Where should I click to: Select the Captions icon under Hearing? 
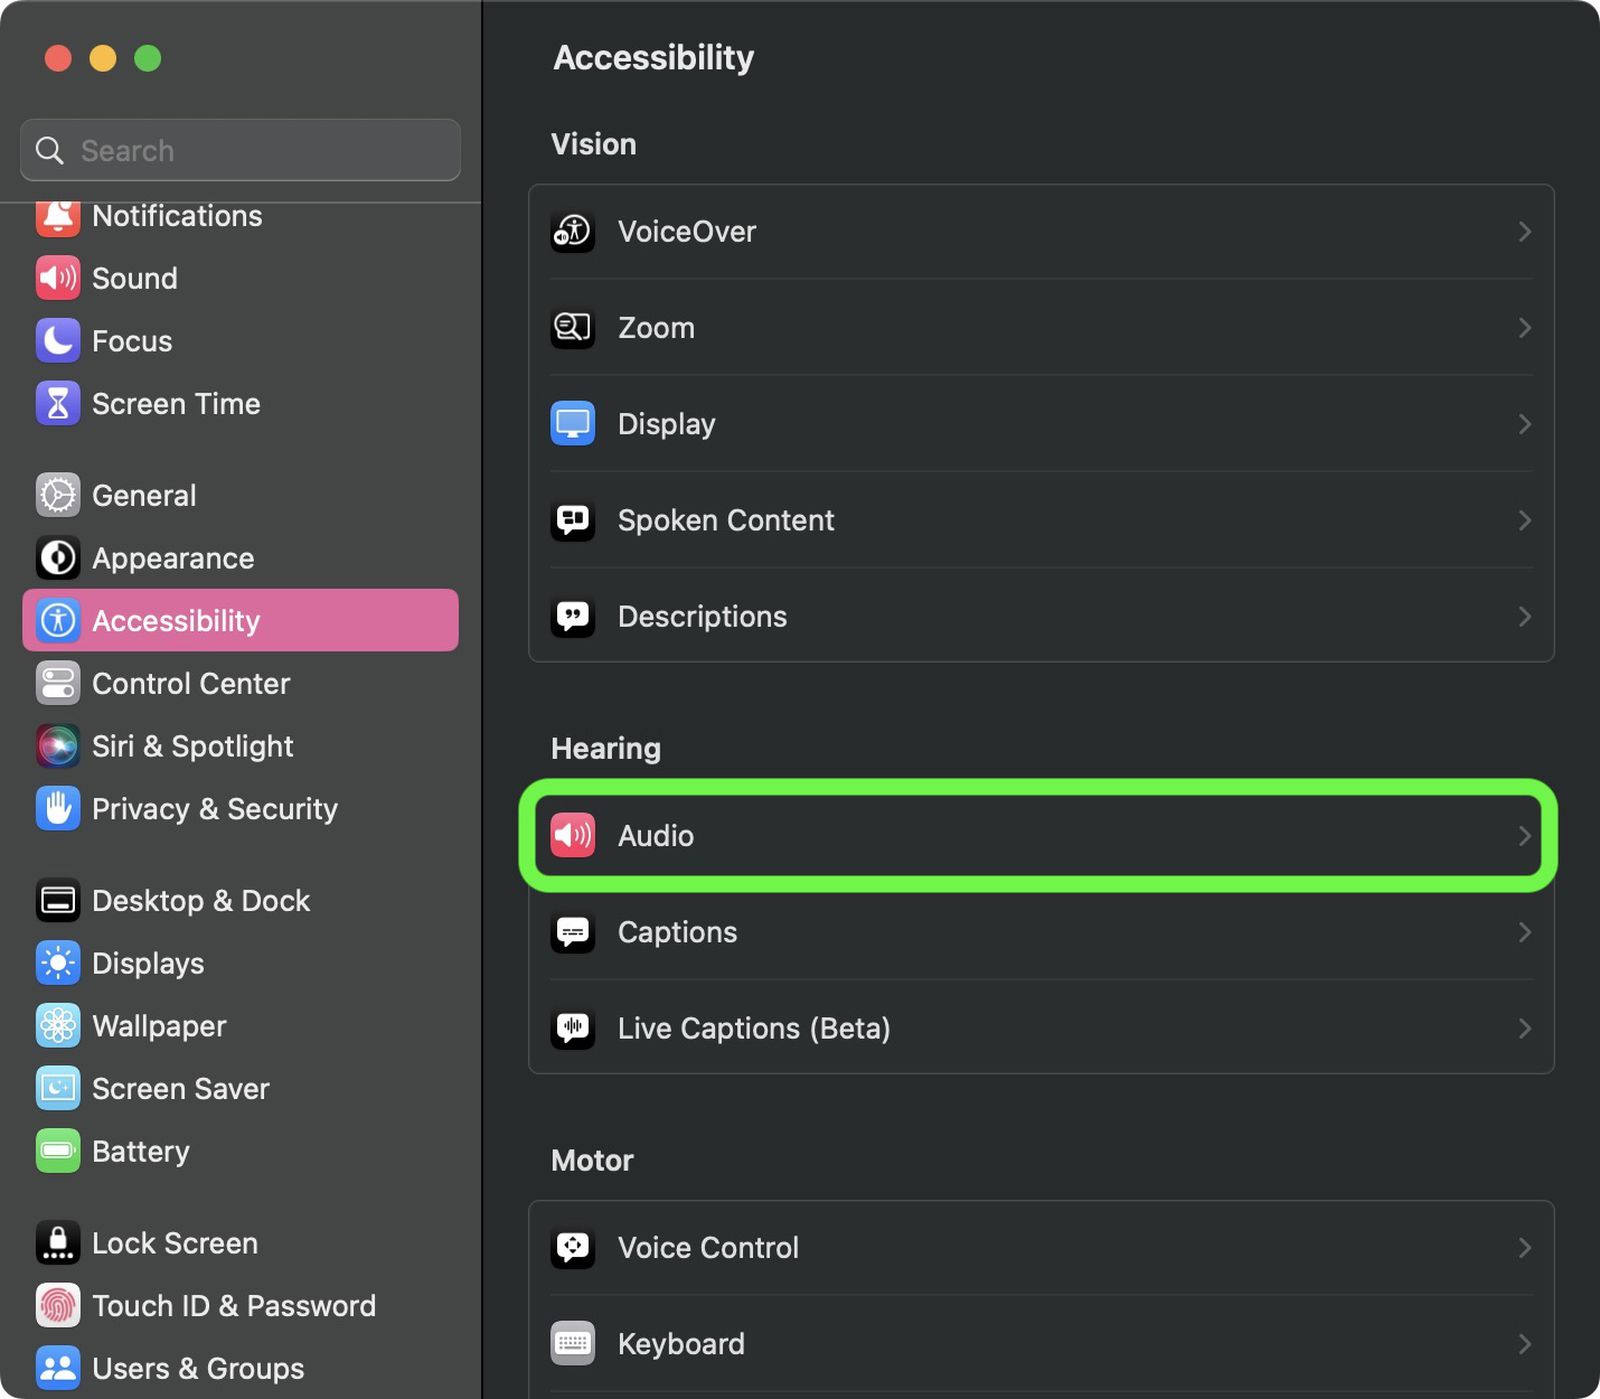tap(573, 932)
